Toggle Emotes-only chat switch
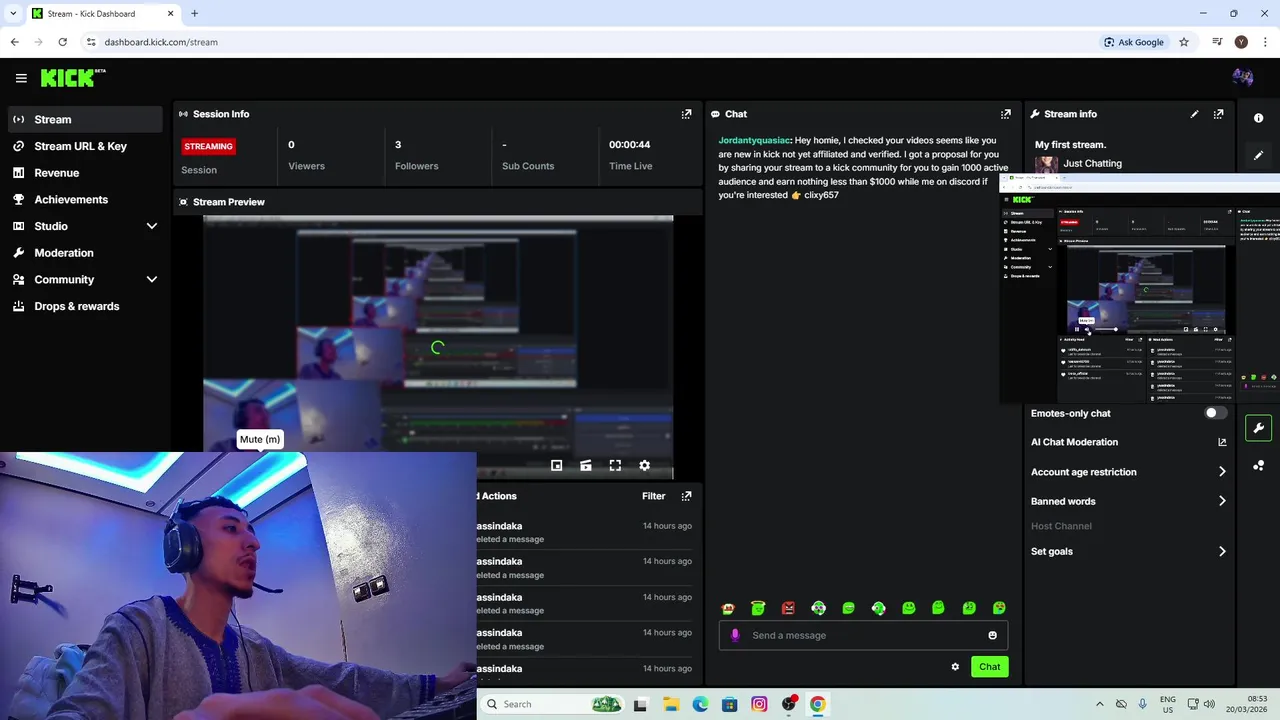The image size is (1280, 720). (1215, 413)
